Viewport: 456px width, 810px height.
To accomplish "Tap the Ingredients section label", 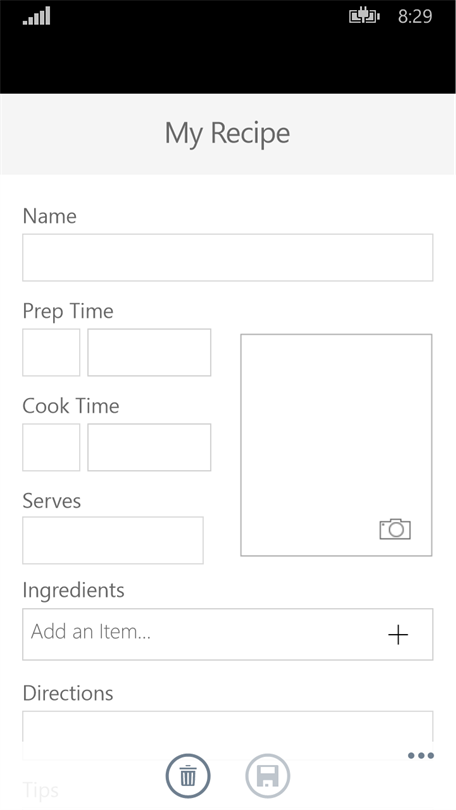I will (73, 590).
